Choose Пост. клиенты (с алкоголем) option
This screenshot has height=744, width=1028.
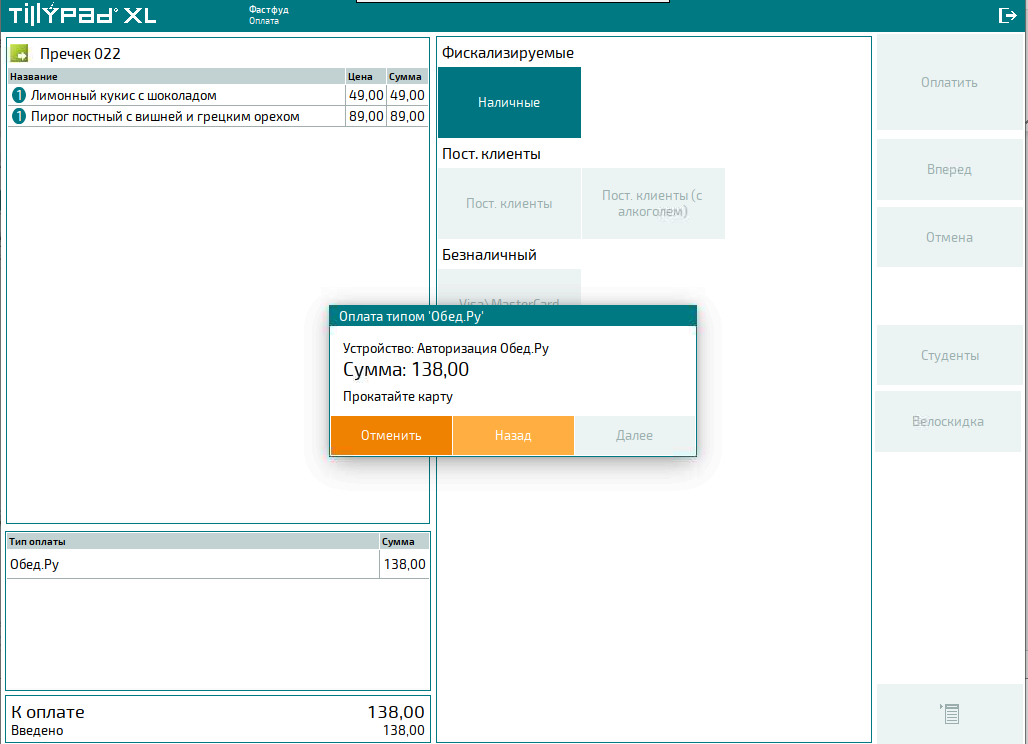(x=653, y=204)
